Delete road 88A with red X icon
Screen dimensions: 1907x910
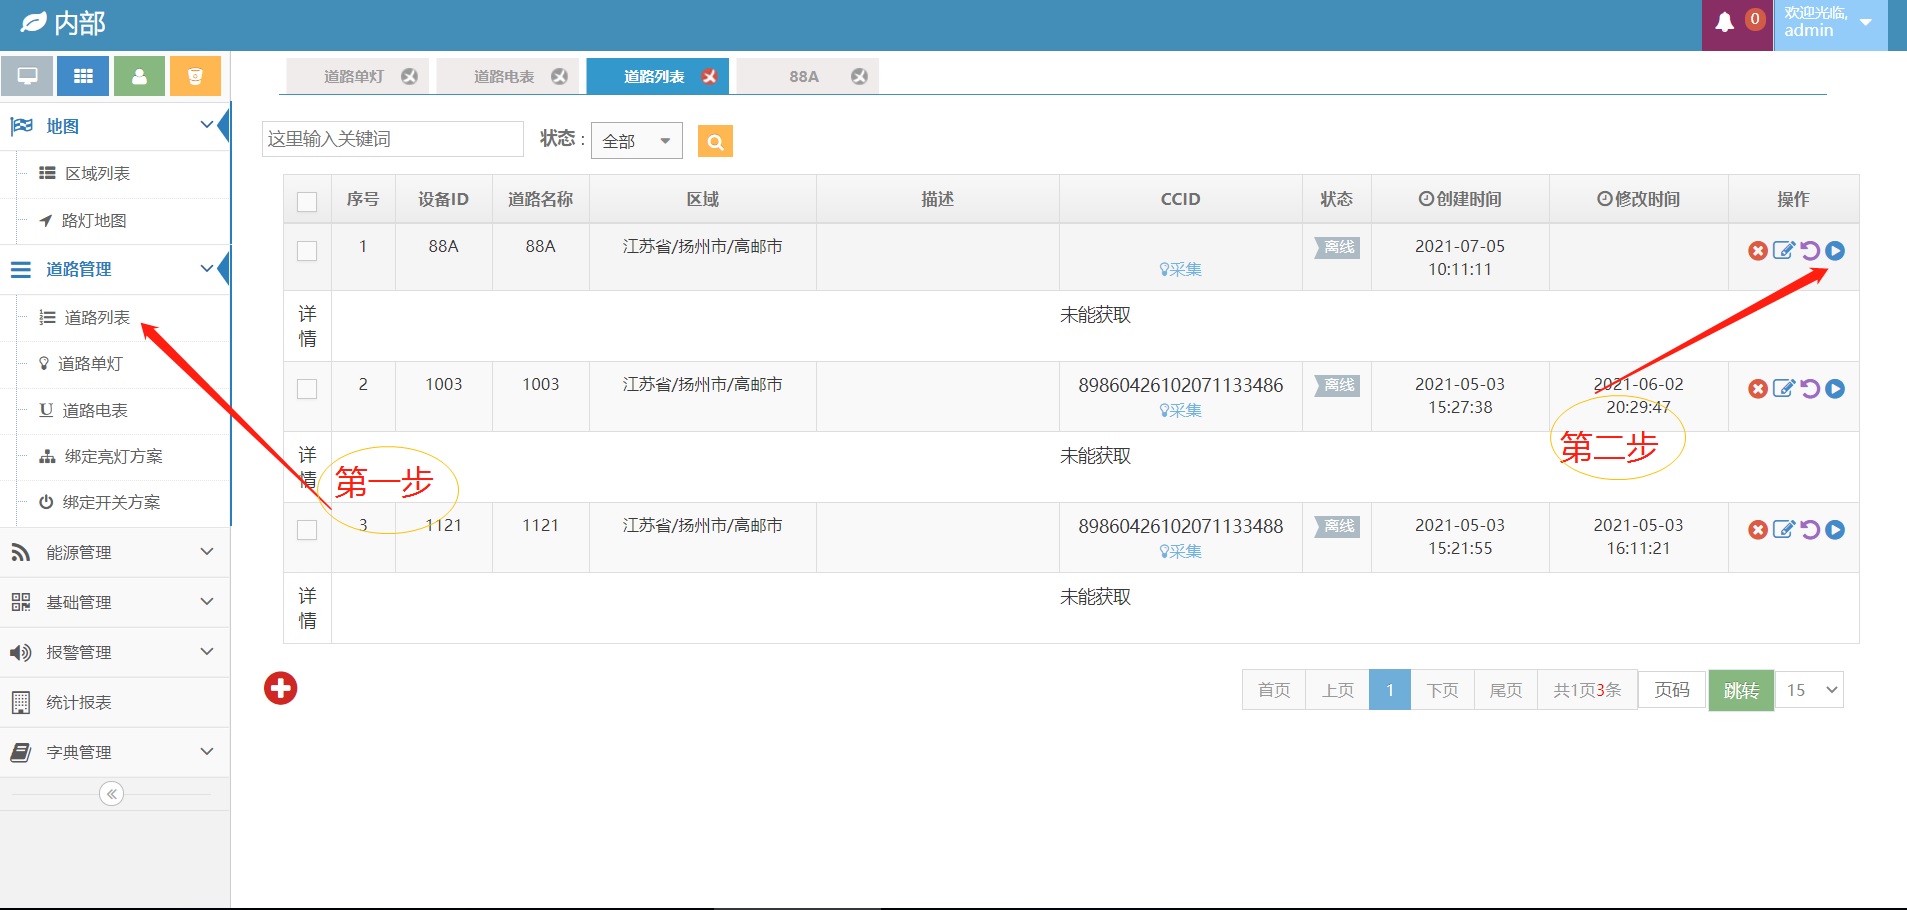1758,251
